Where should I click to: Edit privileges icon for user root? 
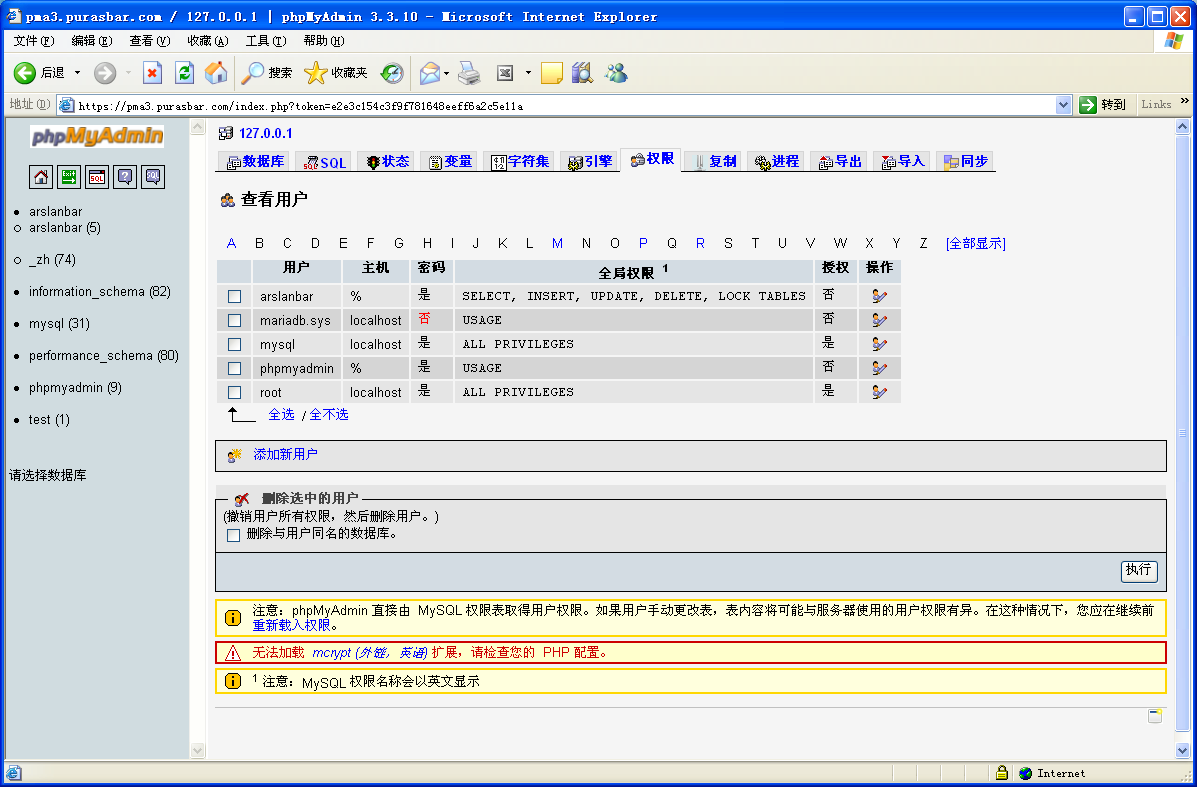pos(879,392)
